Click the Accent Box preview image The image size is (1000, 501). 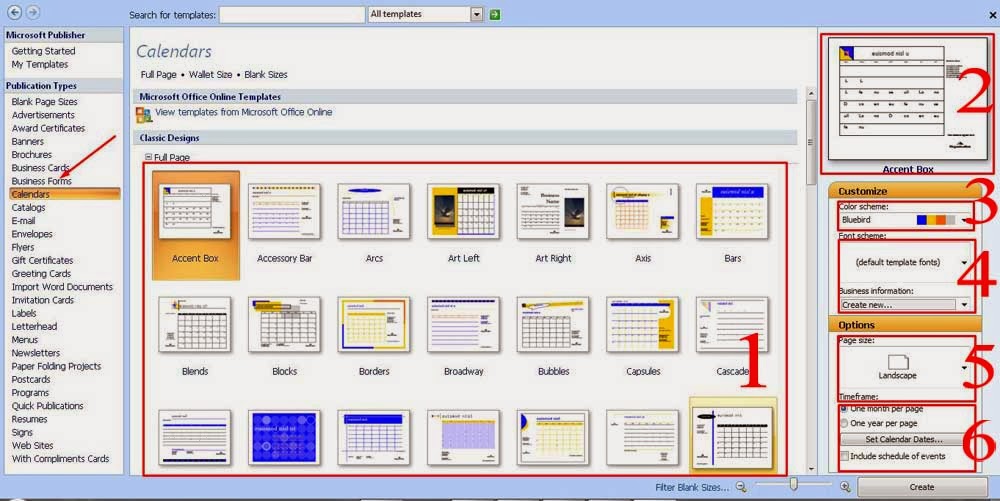906,98
